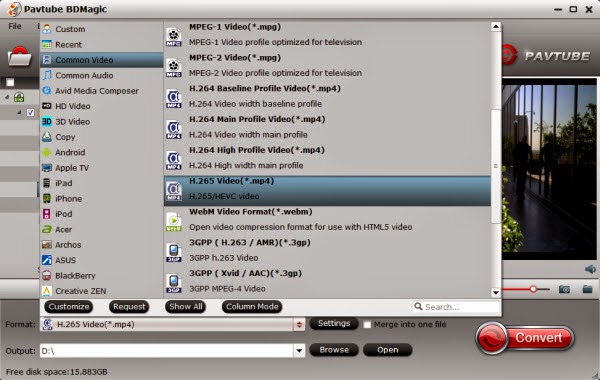Viewport: 600px width, 380px height.
Task: Choose the Common Audio category
Action: [101, 75]
